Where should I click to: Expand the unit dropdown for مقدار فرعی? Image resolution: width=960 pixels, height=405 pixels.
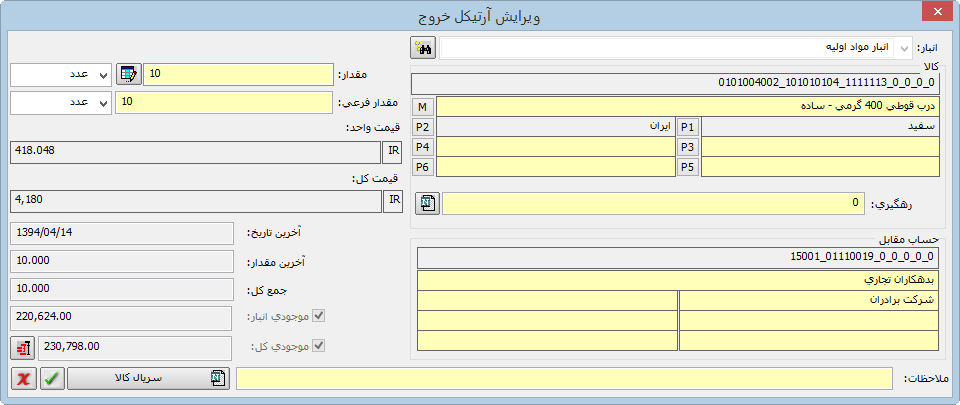click(x=103, y=102)
